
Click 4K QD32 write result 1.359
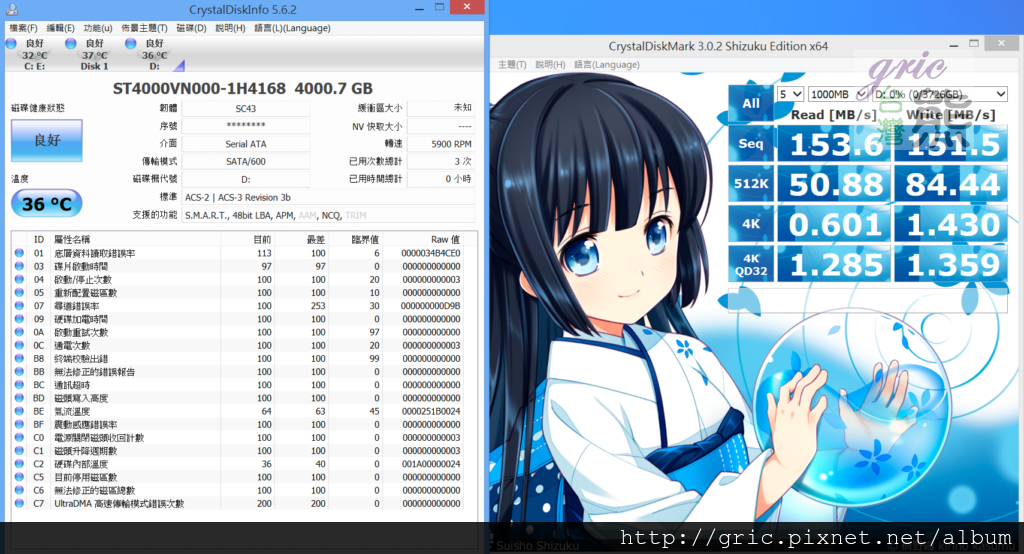[950, 264]
